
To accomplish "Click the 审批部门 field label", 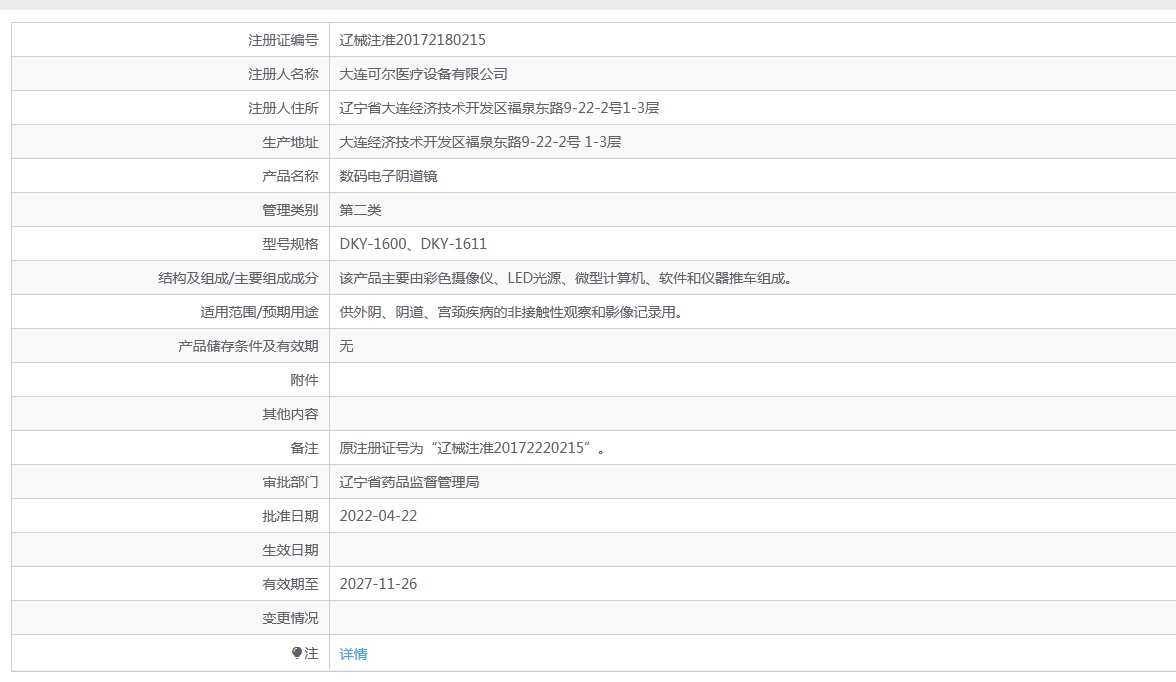I will pos(290,482).
